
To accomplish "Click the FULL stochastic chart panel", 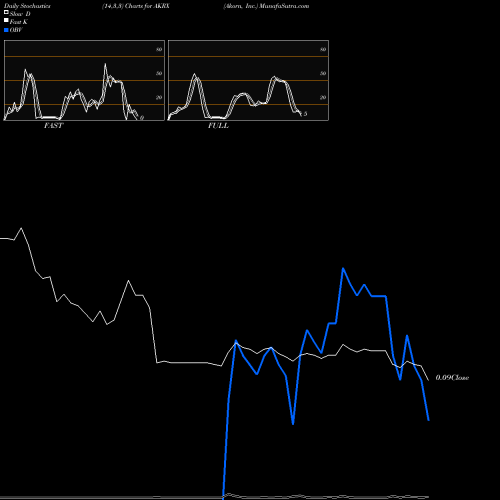I will (248, 80).
